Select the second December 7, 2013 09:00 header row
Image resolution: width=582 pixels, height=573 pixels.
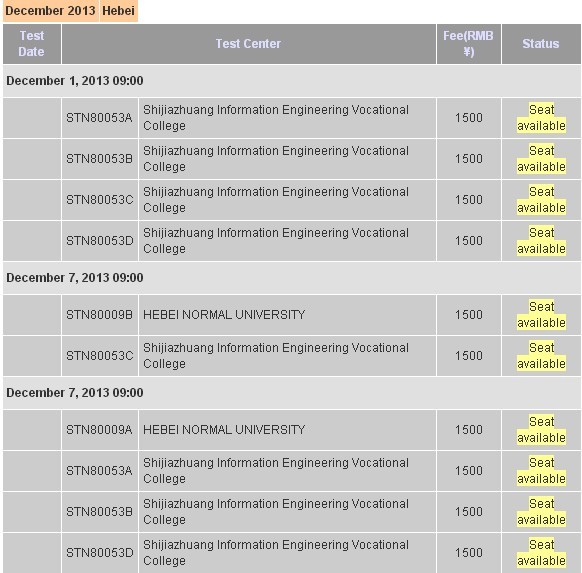coord(292,393)
